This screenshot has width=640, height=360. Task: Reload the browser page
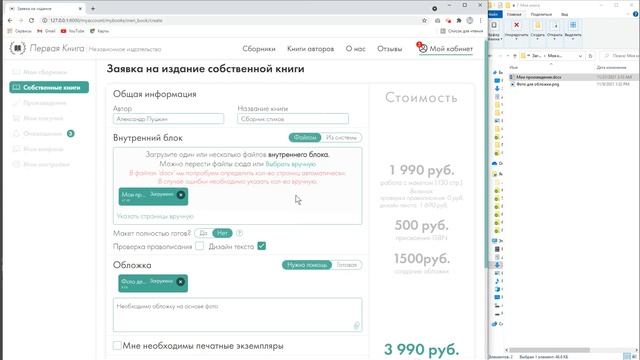point(31,20)
